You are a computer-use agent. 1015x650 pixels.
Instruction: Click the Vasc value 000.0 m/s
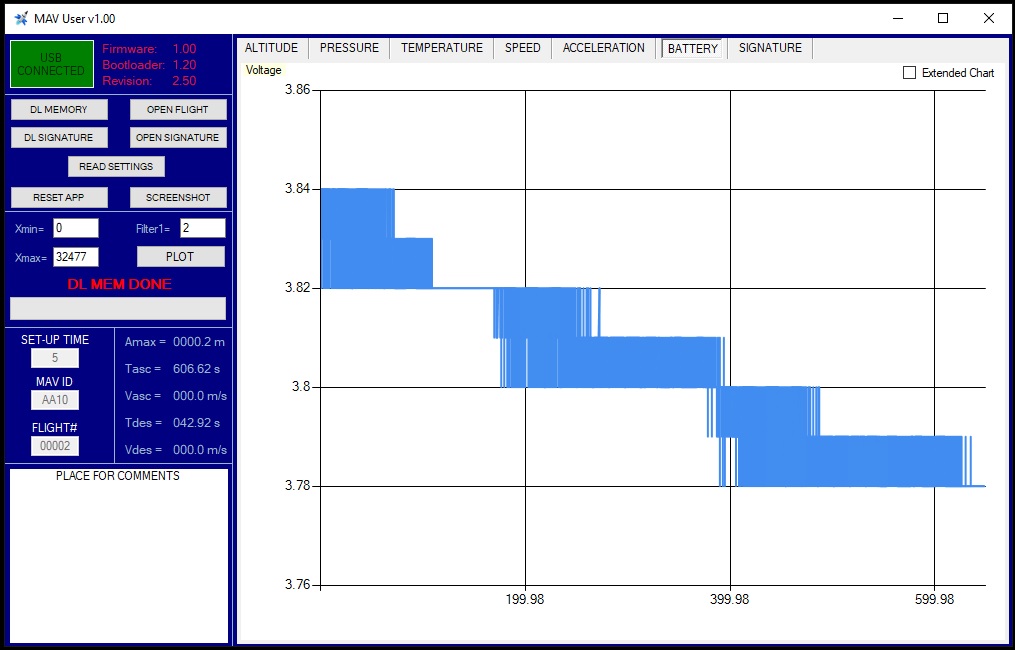(x=200, y=396)
